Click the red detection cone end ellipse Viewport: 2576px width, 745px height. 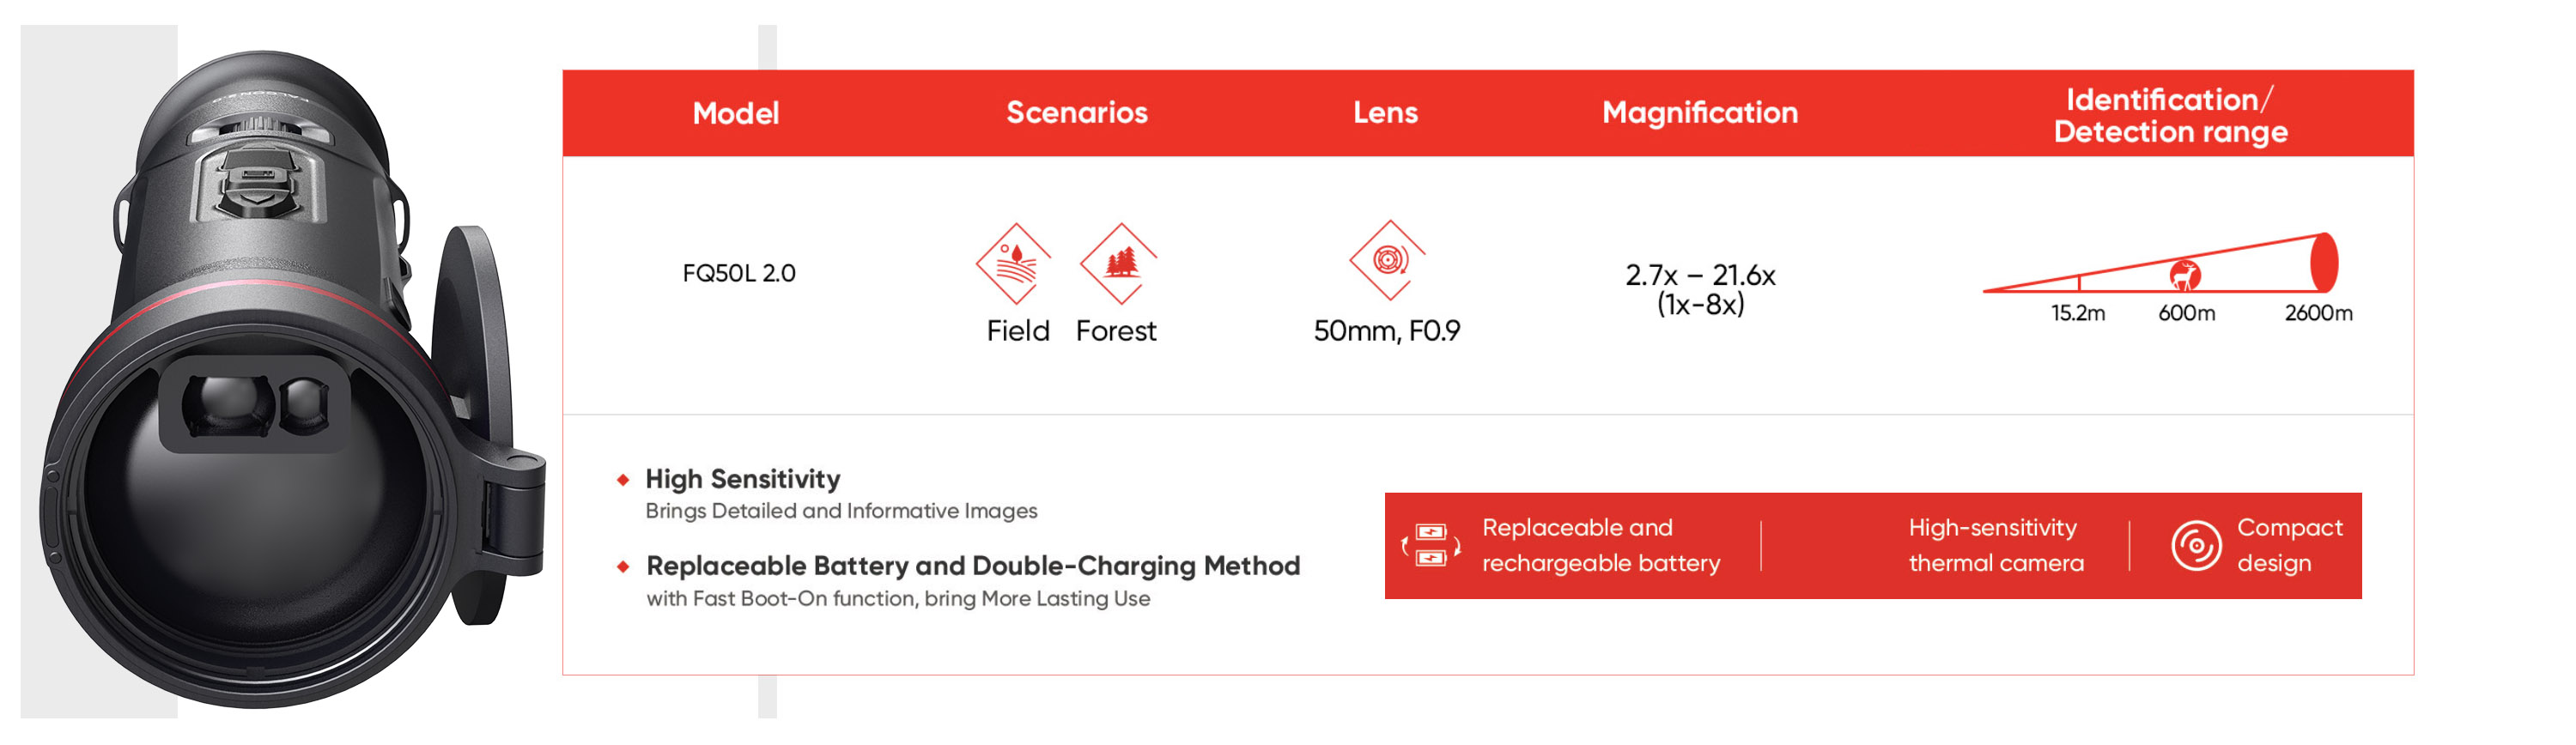[x=2324, y=262]
